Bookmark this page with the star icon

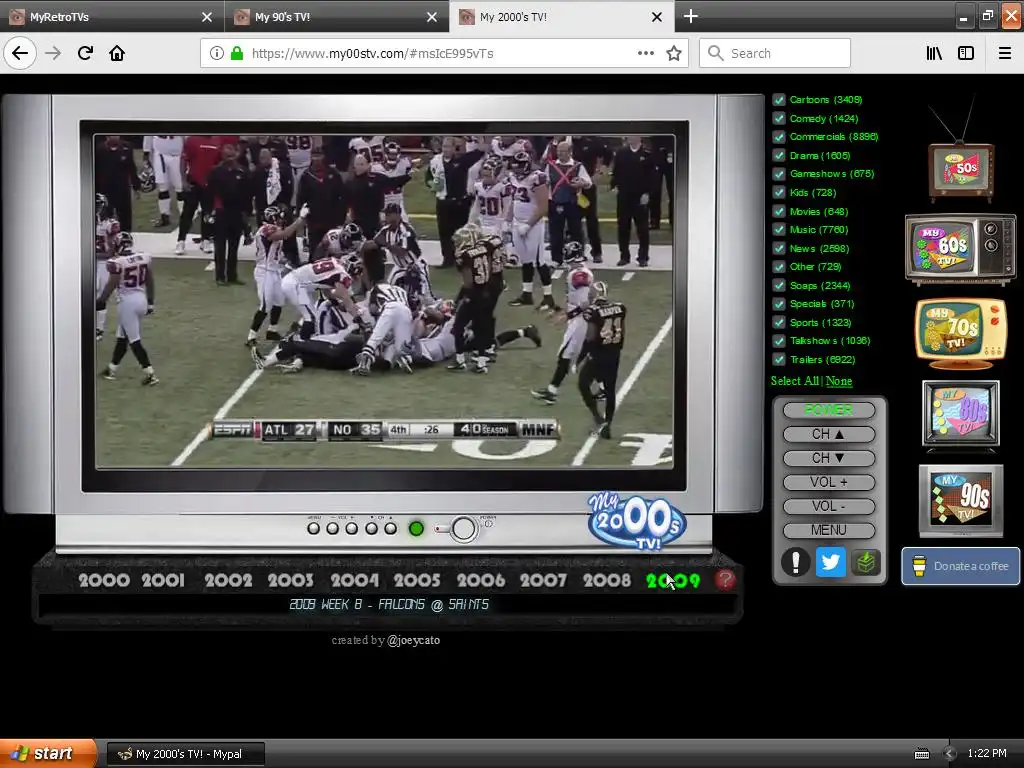(x=674, y=53)
